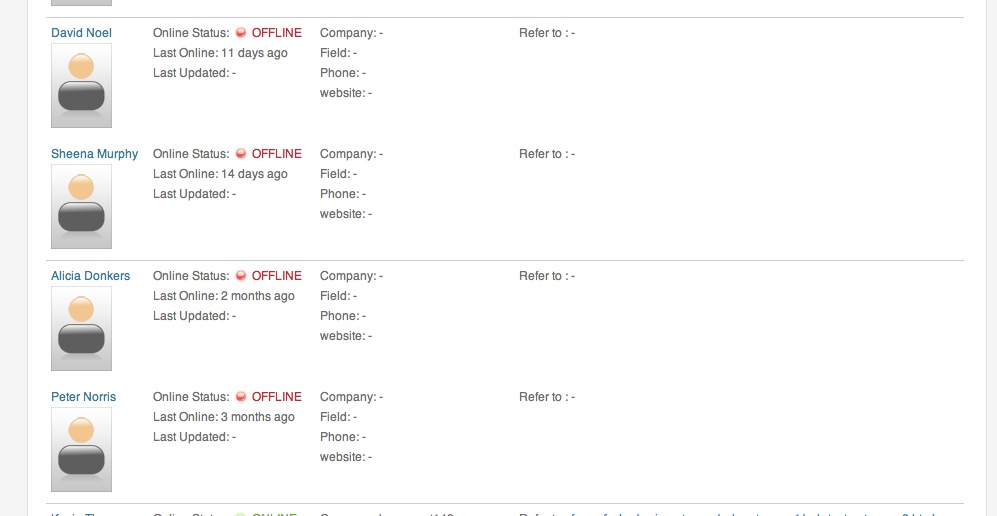Click the green online status icon at bottom

point(240,513)
